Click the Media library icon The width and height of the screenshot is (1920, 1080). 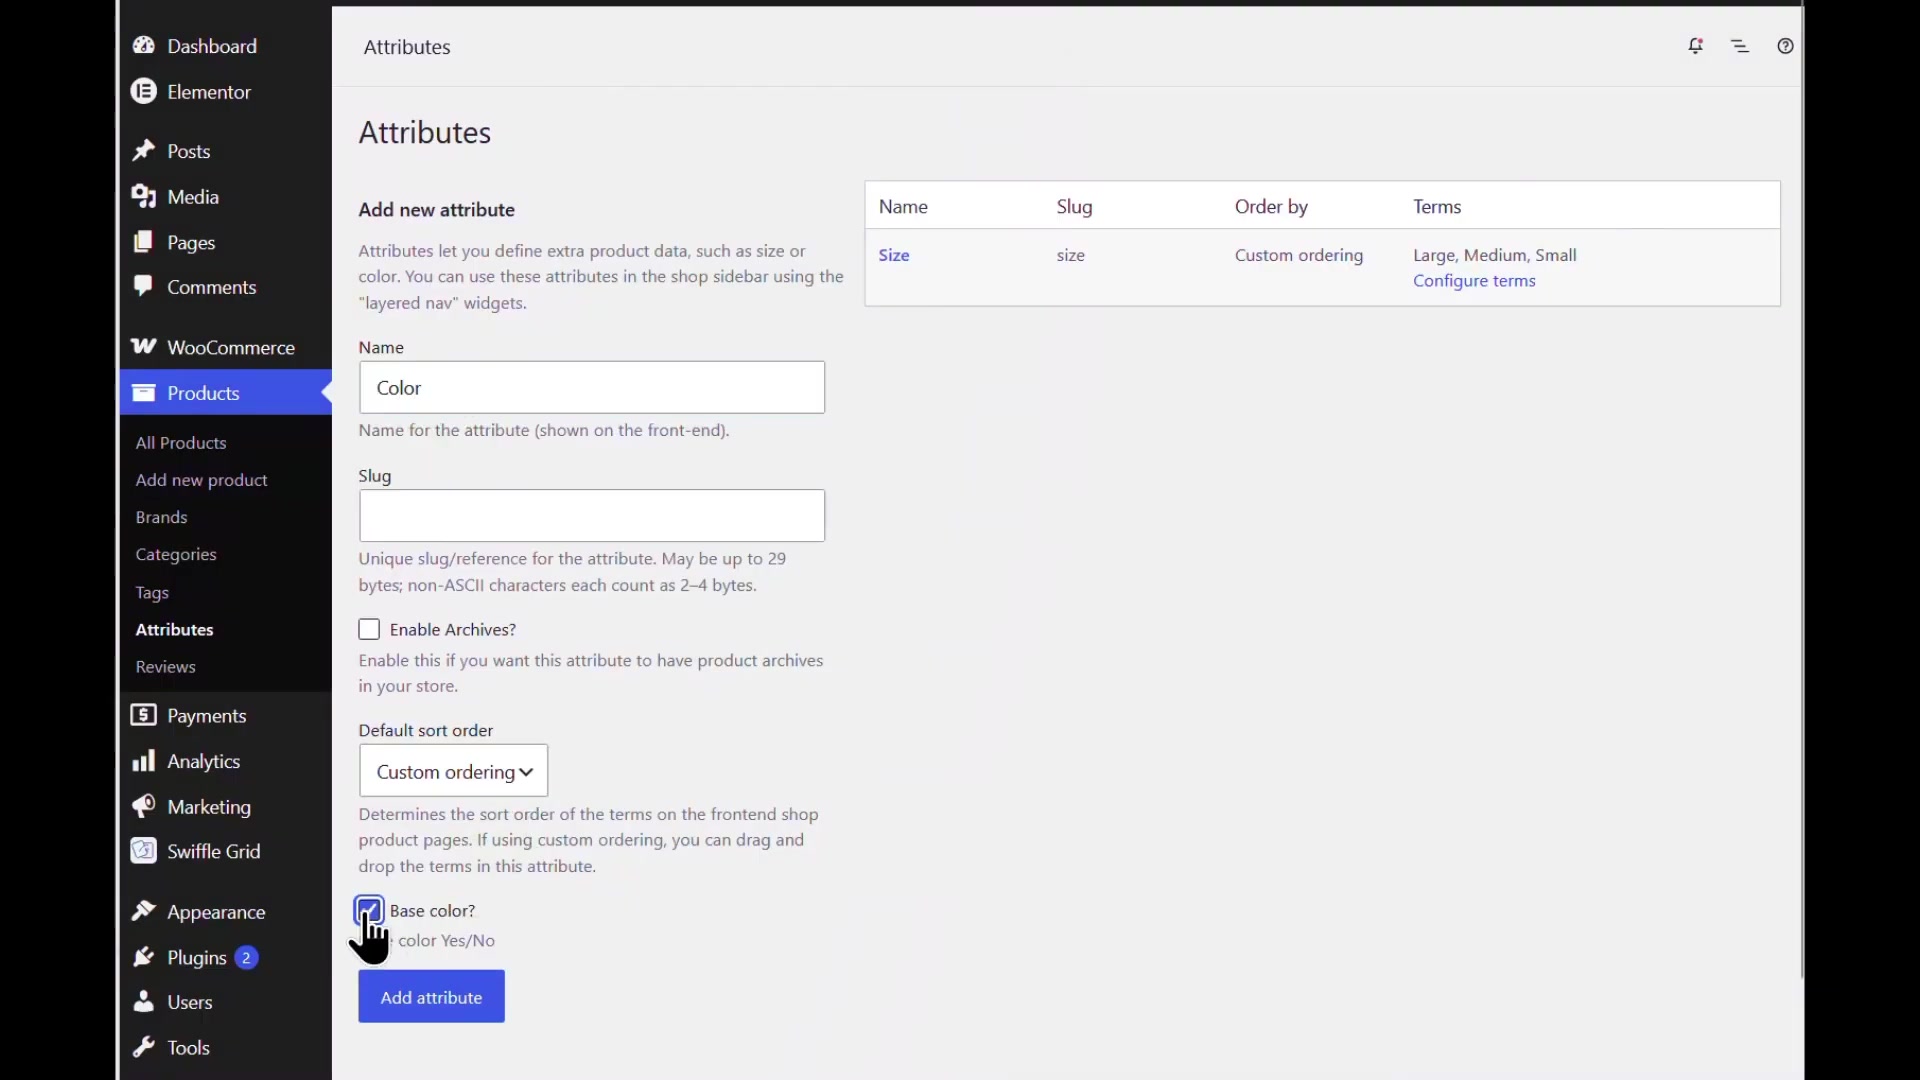144,197
